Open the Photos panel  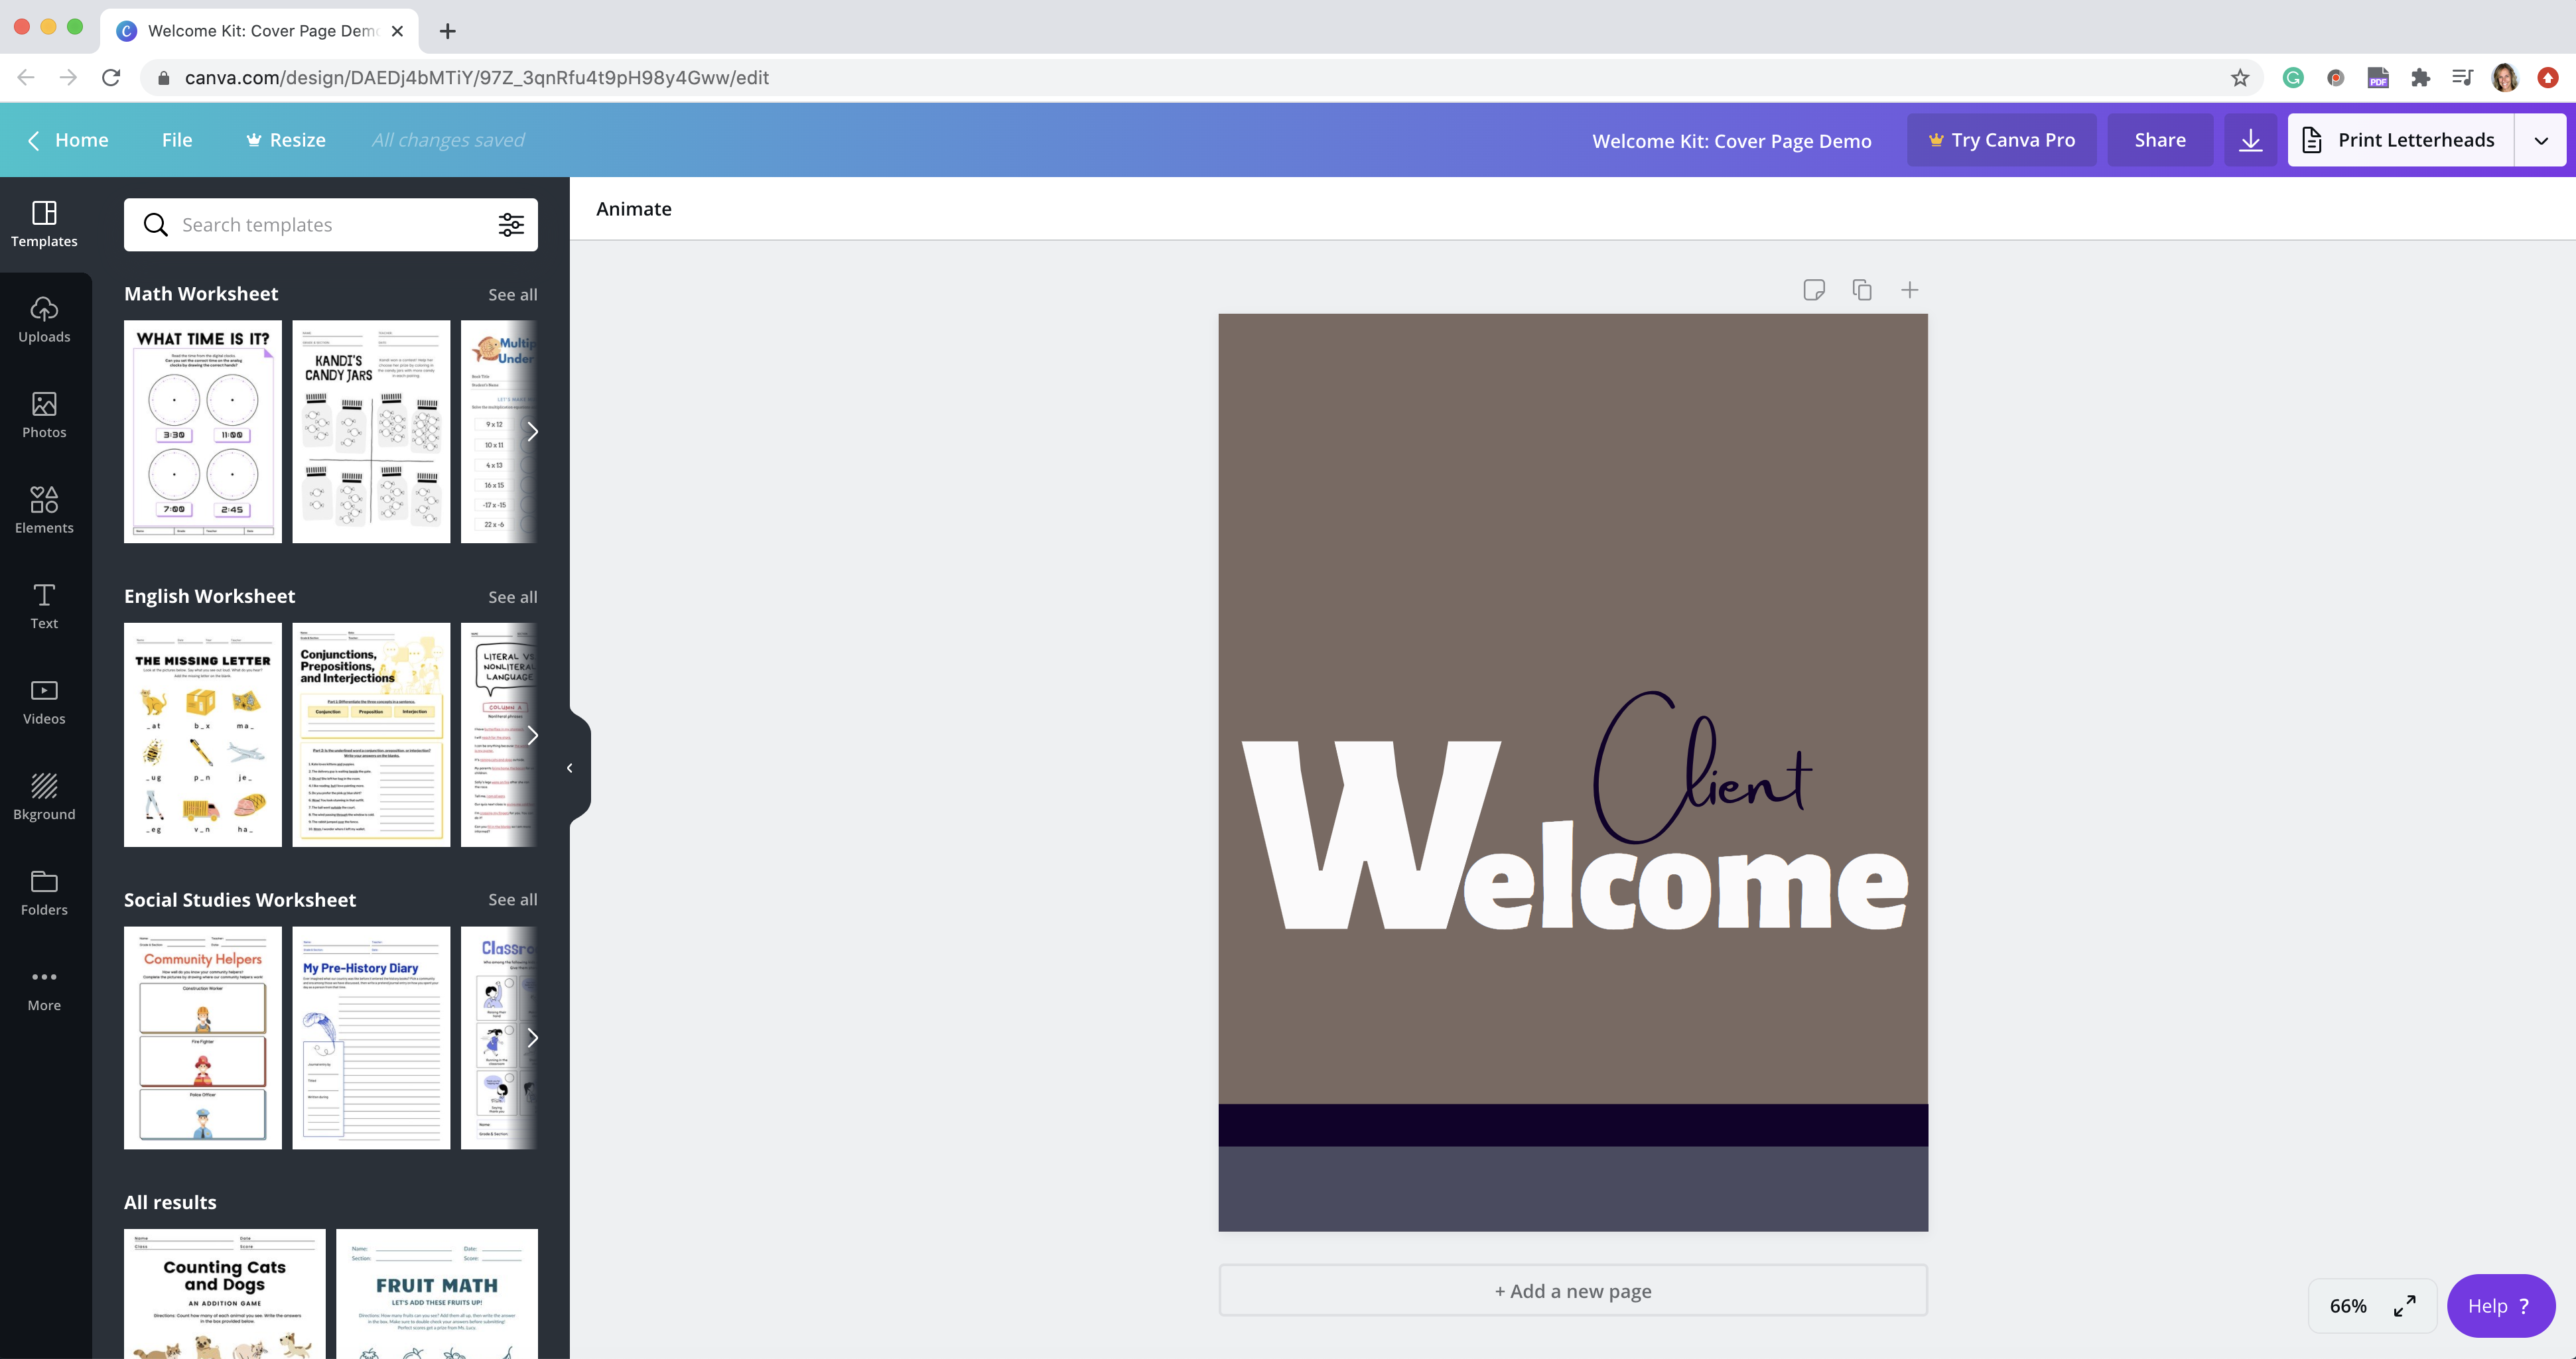point(44,415)
